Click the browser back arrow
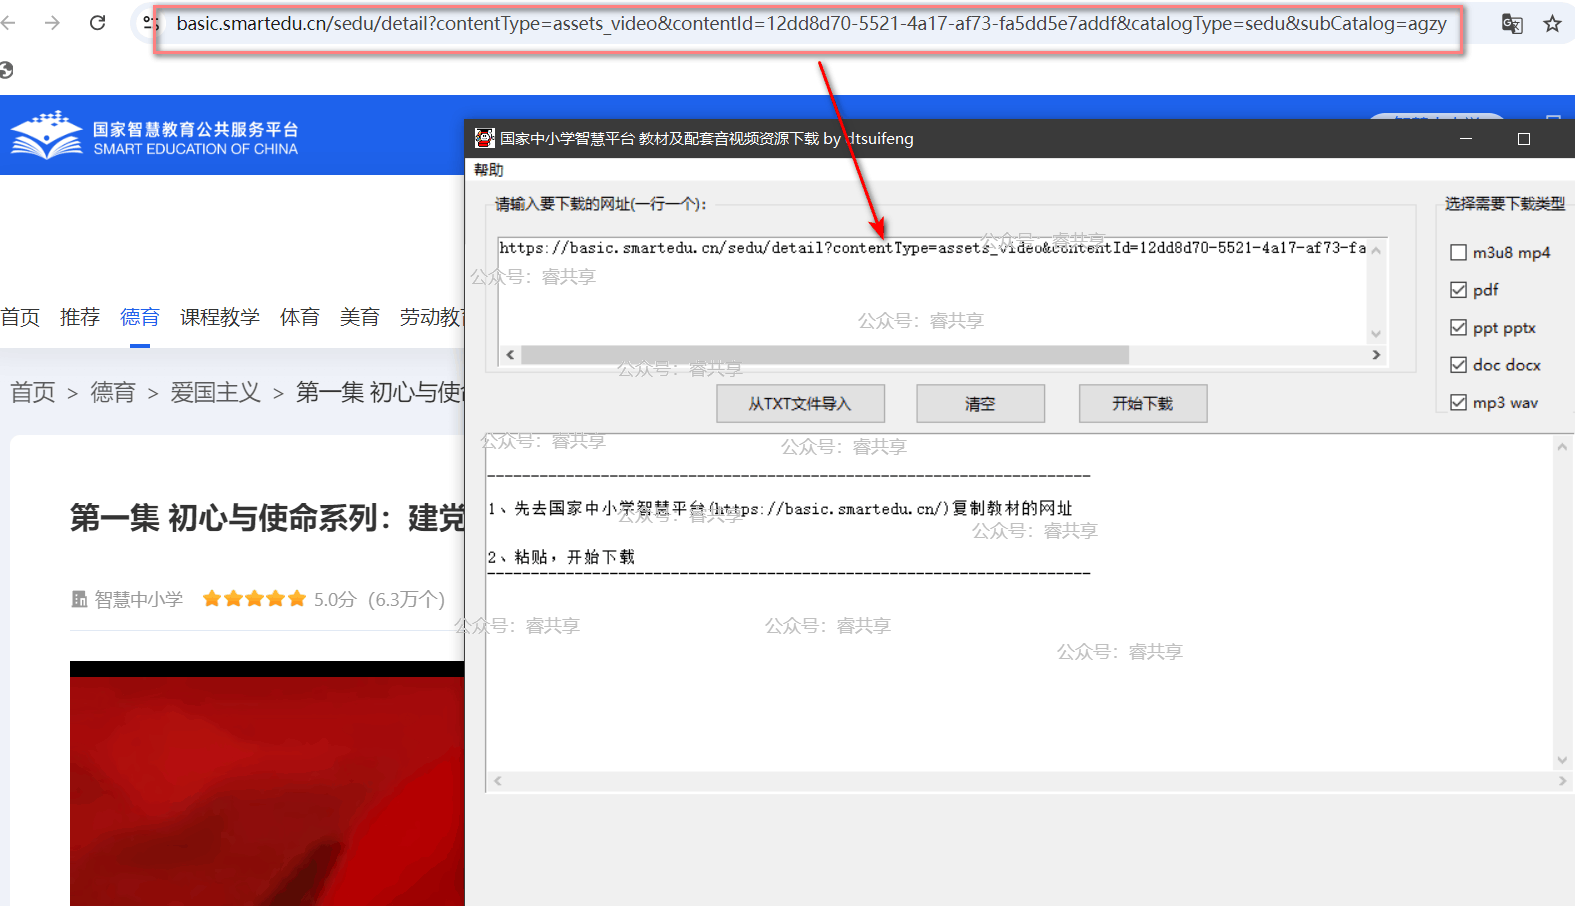Screen dimensions: 1575x906 pos(8,23)
